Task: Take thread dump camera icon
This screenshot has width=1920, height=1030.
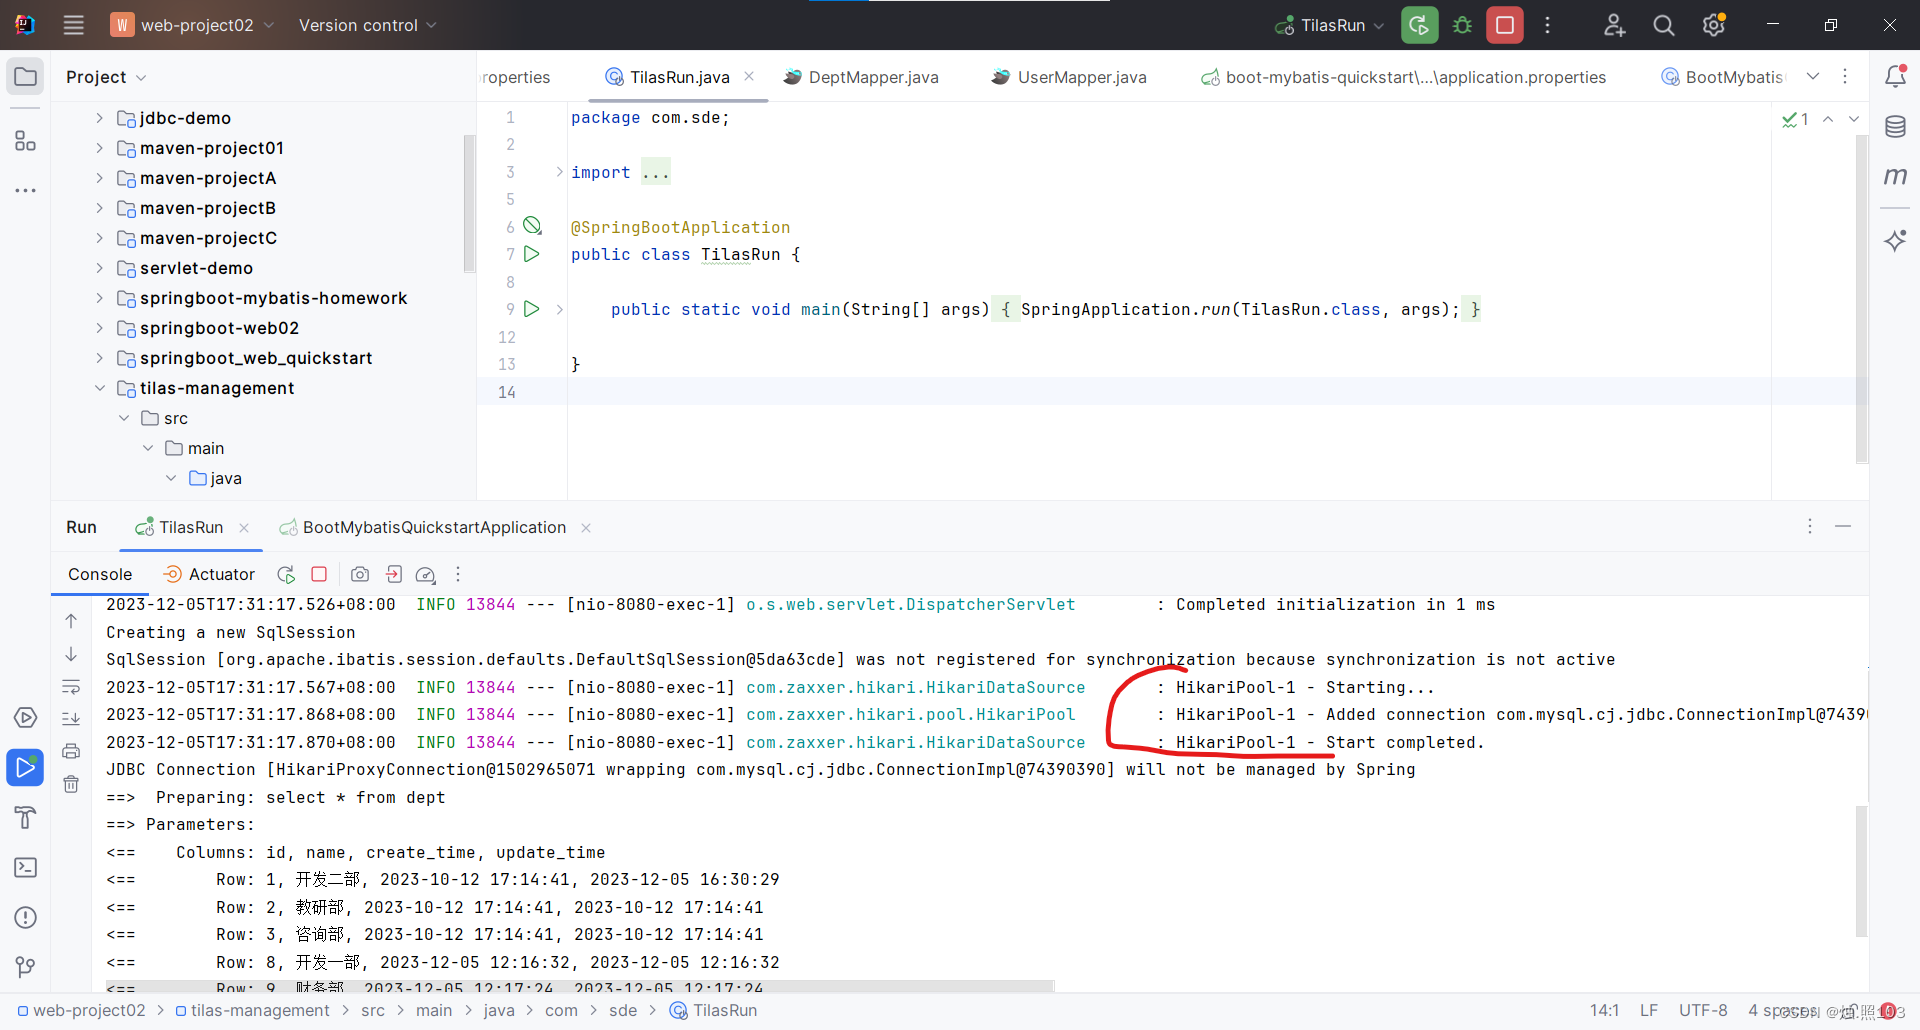Action: (360, 574)
